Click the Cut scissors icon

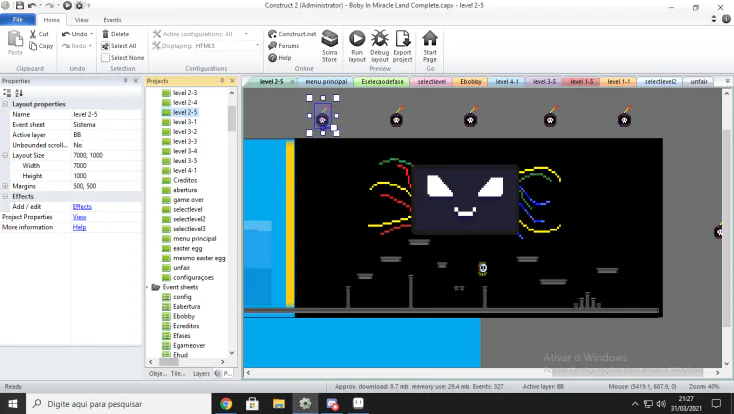coord(33,34)
